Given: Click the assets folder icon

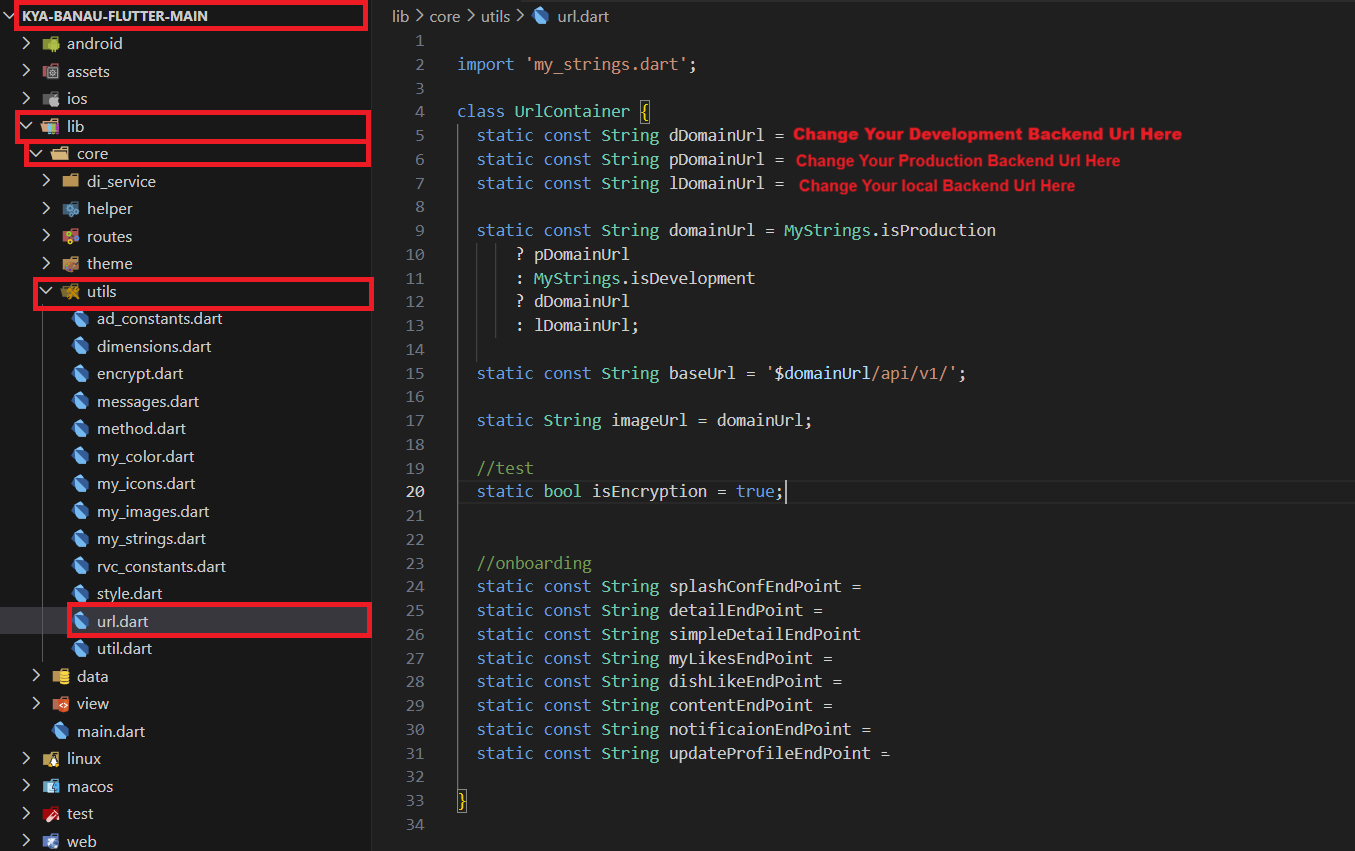Looking at the screenshot, I should coord(51,72).
